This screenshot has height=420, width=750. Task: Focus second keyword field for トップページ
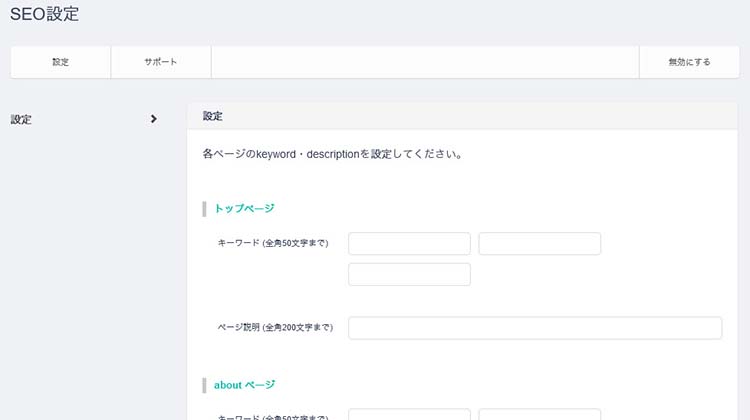pos(540,243)
